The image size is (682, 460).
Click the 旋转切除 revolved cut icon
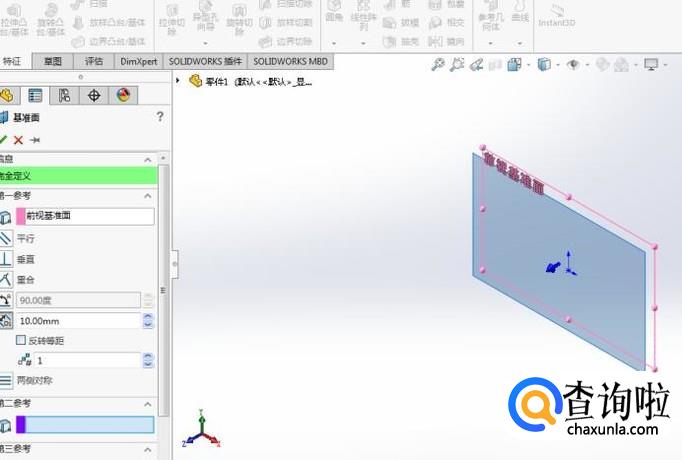pyautogui.click(x=239, y=20)
